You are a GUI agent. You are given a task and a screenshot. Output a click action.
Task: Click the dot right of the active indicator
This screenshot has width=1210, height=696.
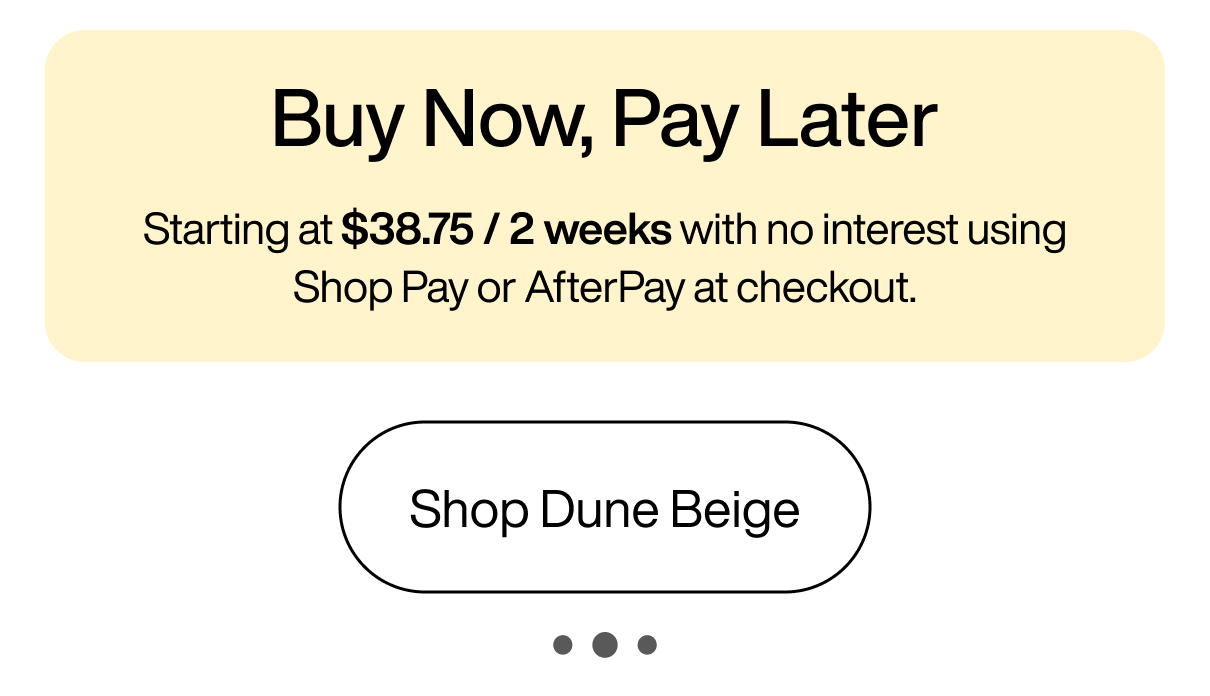pos(645,644)
